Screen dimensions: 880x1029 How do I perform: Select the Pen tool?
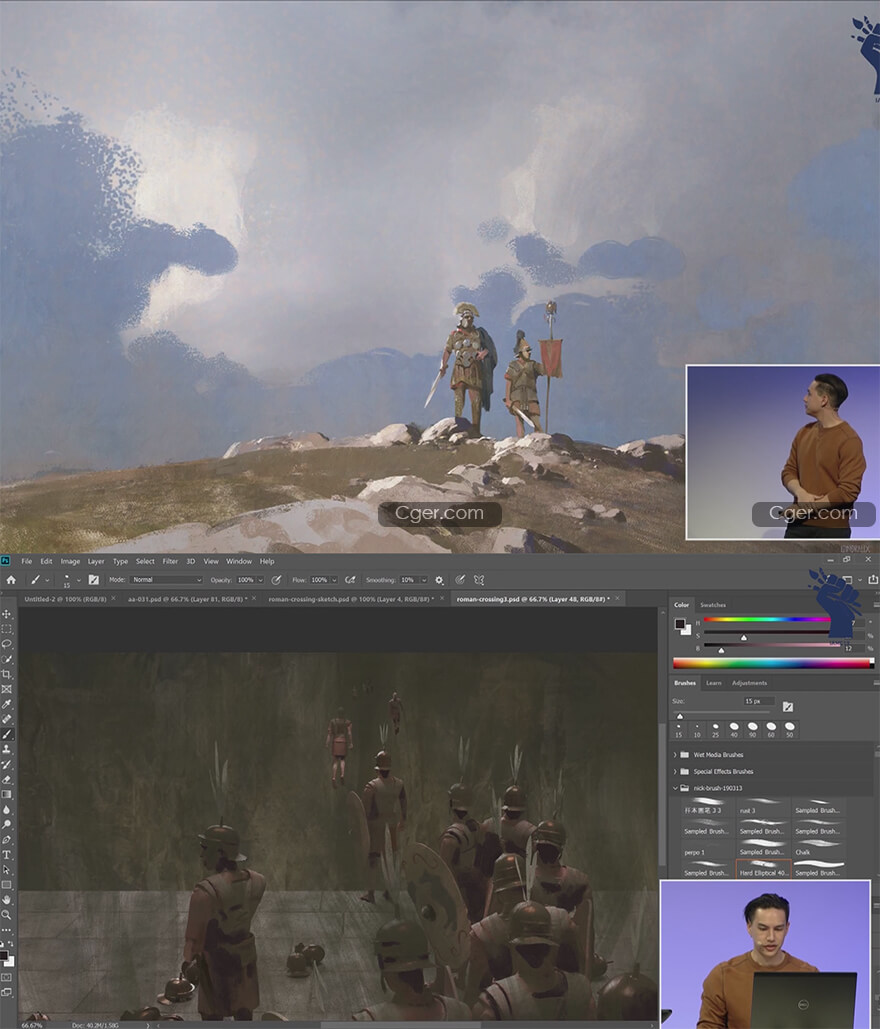click(7, 839)
